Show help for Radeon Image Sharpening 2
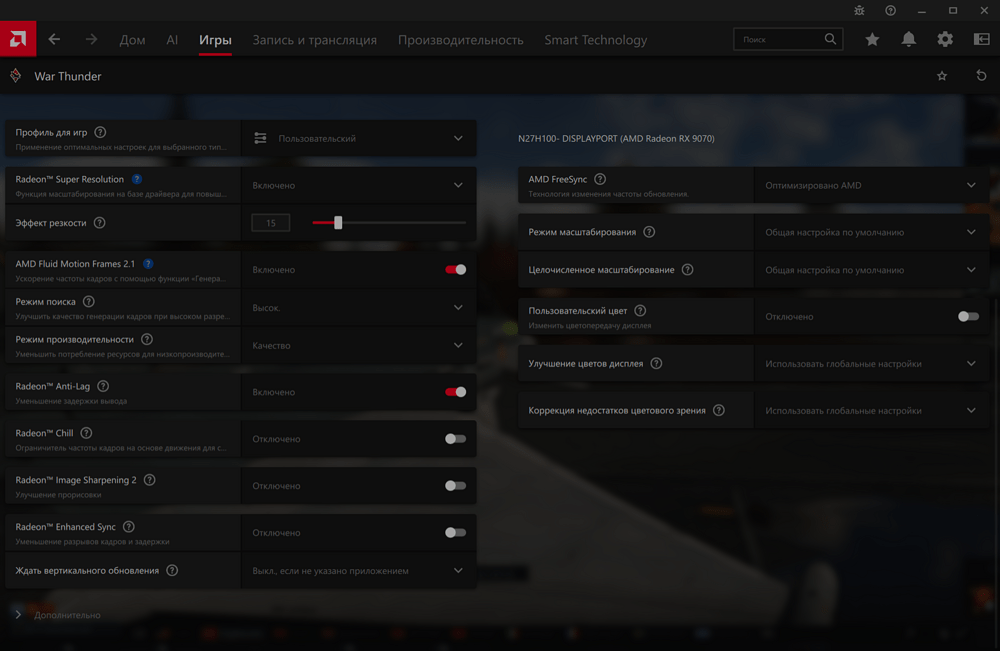Image resolution: width=1000 pixels, height=651 pixels. pos(149,479)
